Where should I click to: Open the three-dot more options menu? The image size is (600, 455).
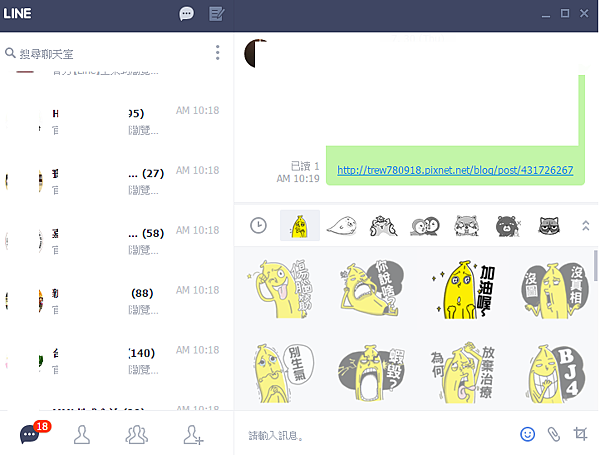(x=217, y=53)
